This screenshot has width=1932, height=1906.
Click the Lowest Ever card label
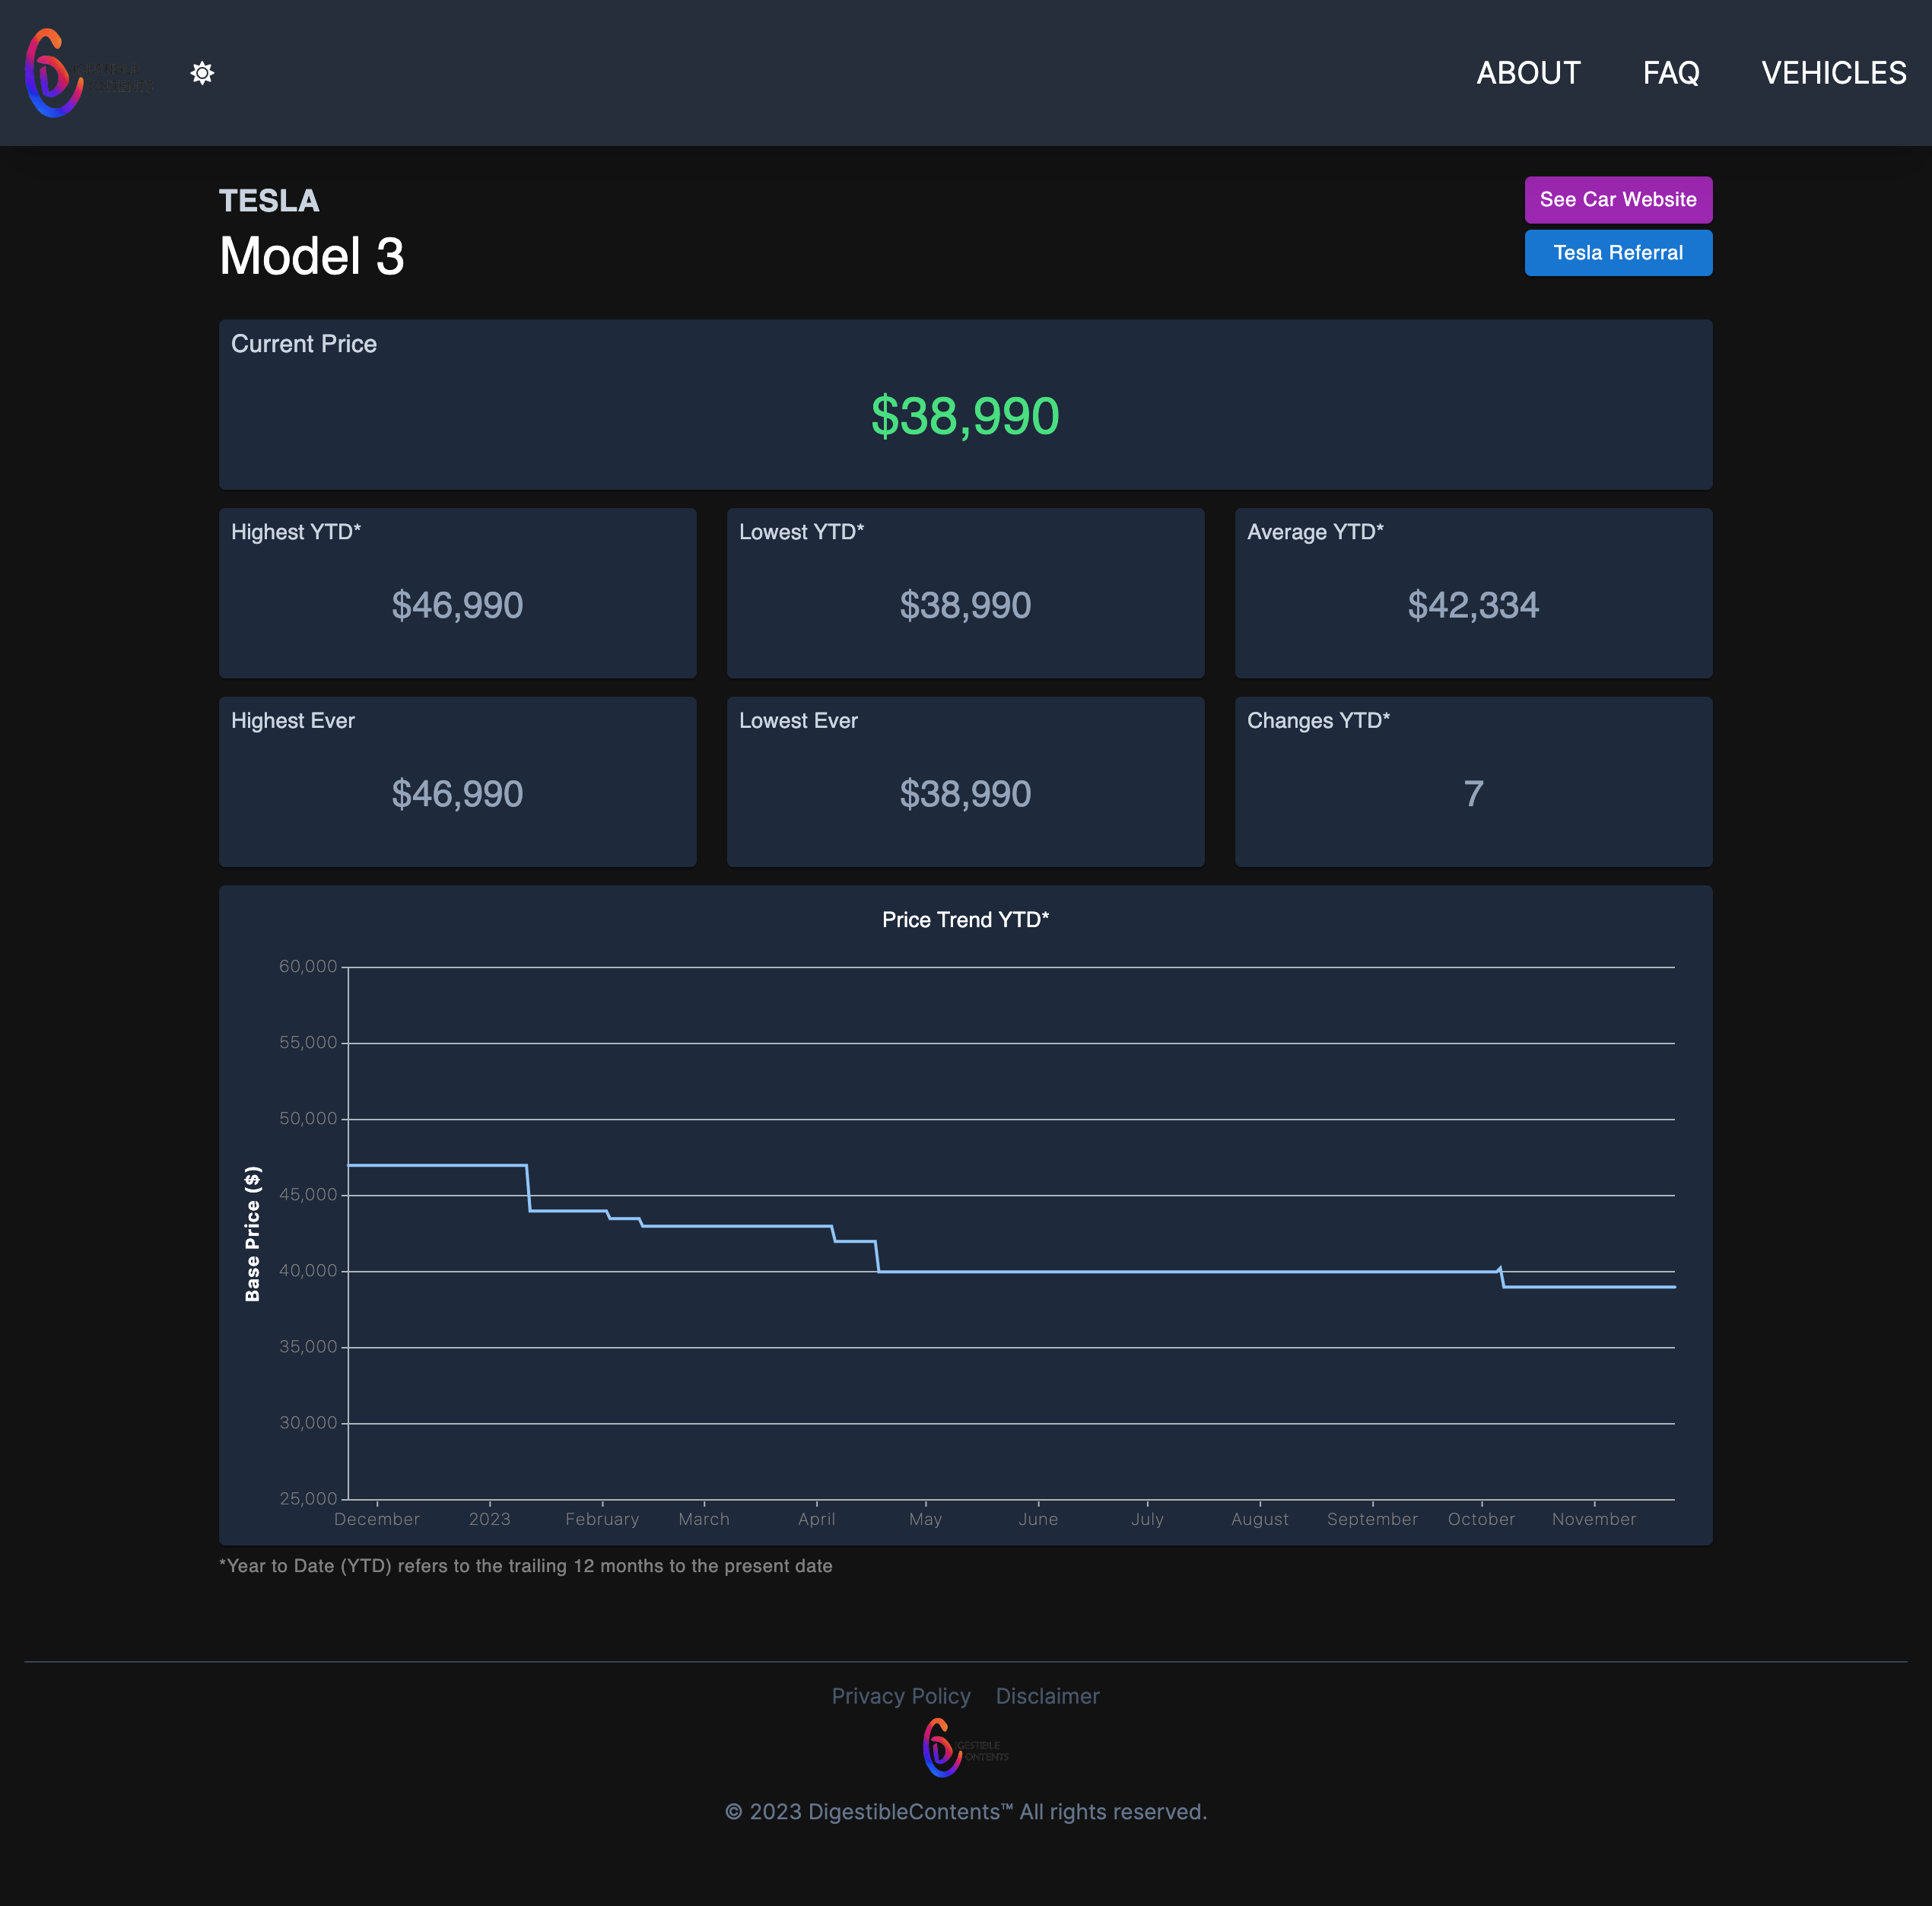pyautogui.click(x=798, y=721)
